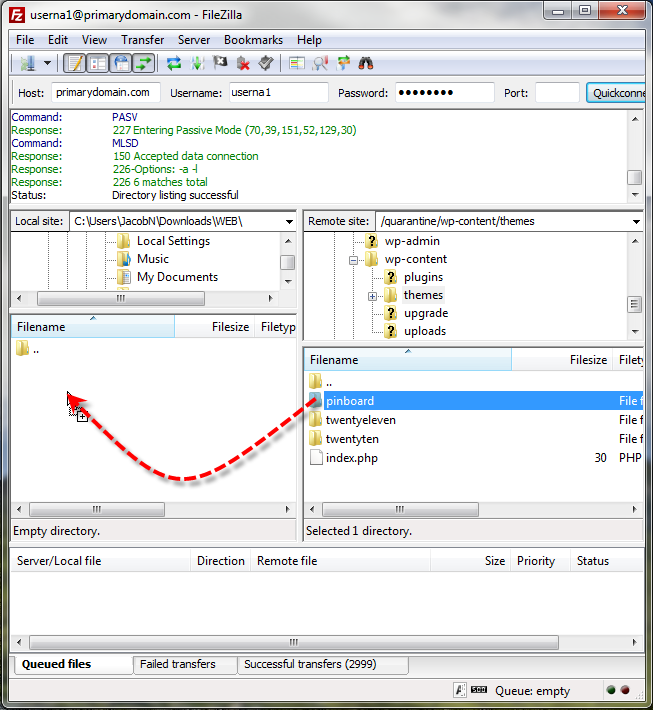Click the Reconnect to server icon
This screenshot has height=710, width=653.
click(265, 63)
